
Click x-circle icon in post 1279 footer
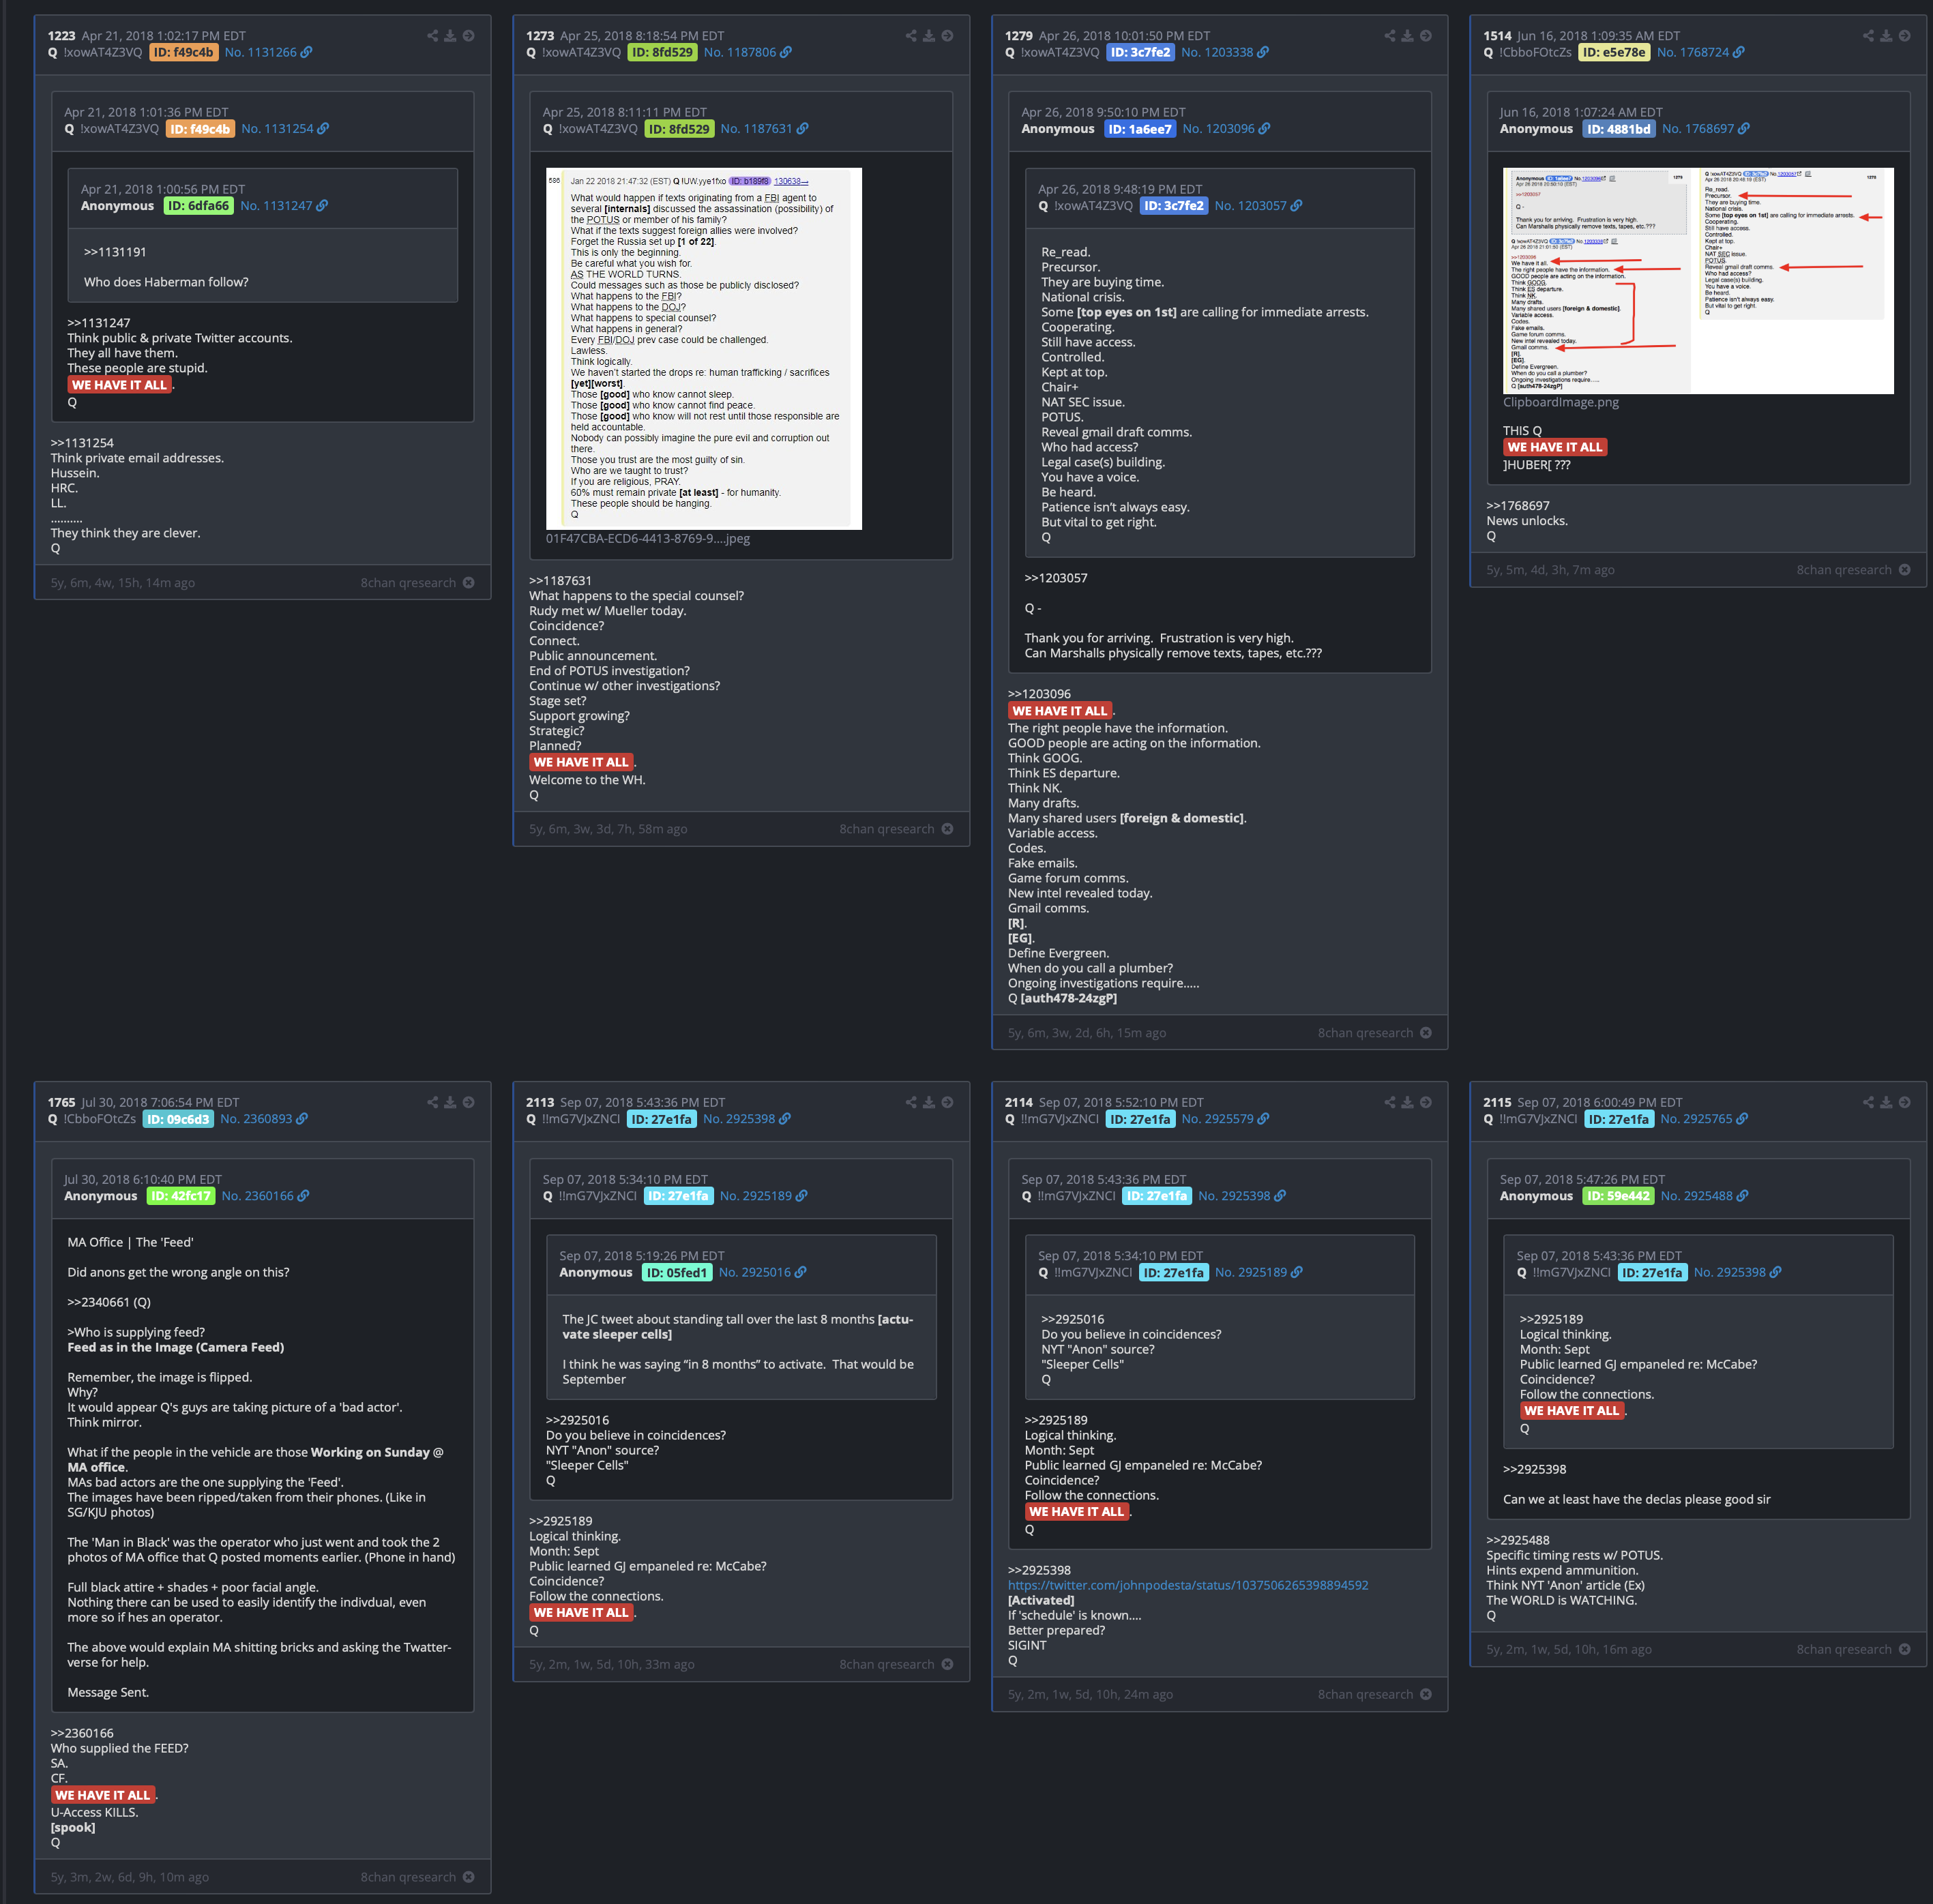coord(1425,1033)
